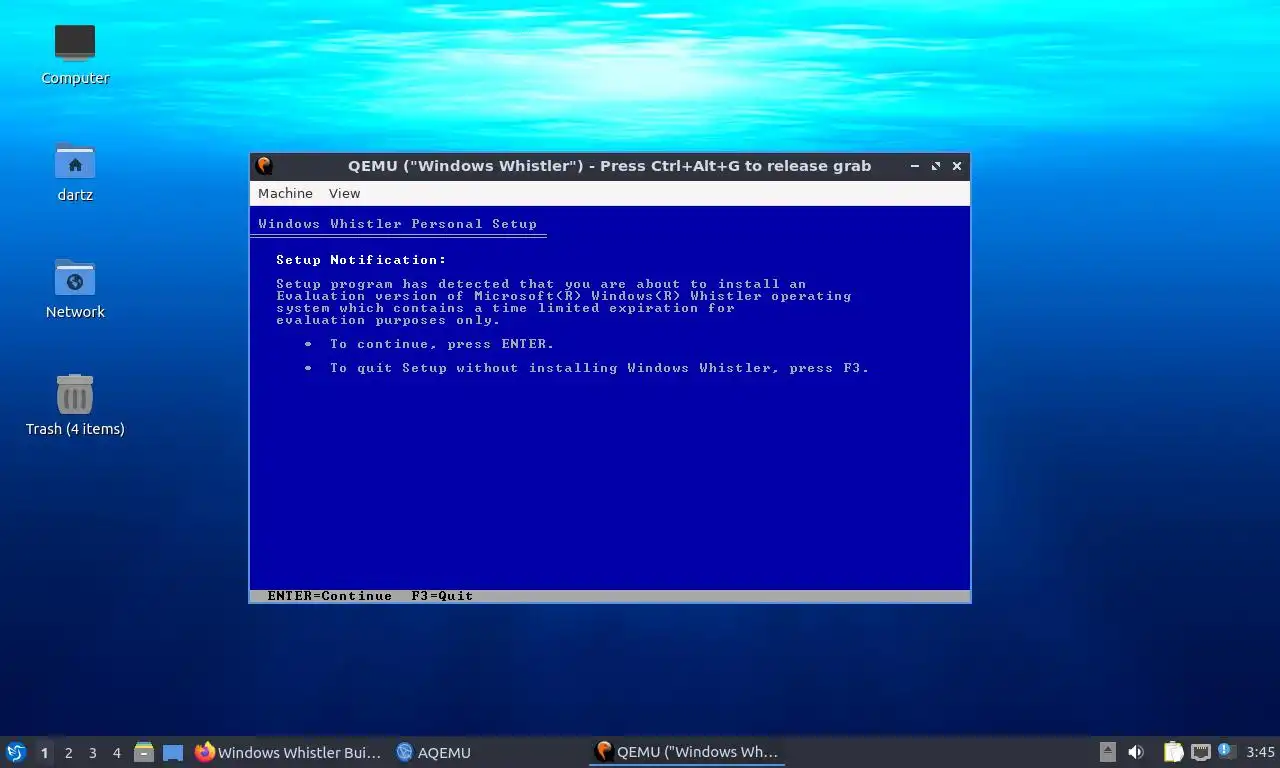Open the Machine menu in QEMU
This screenshot has width=1280, height=768.
coord(285,193)
